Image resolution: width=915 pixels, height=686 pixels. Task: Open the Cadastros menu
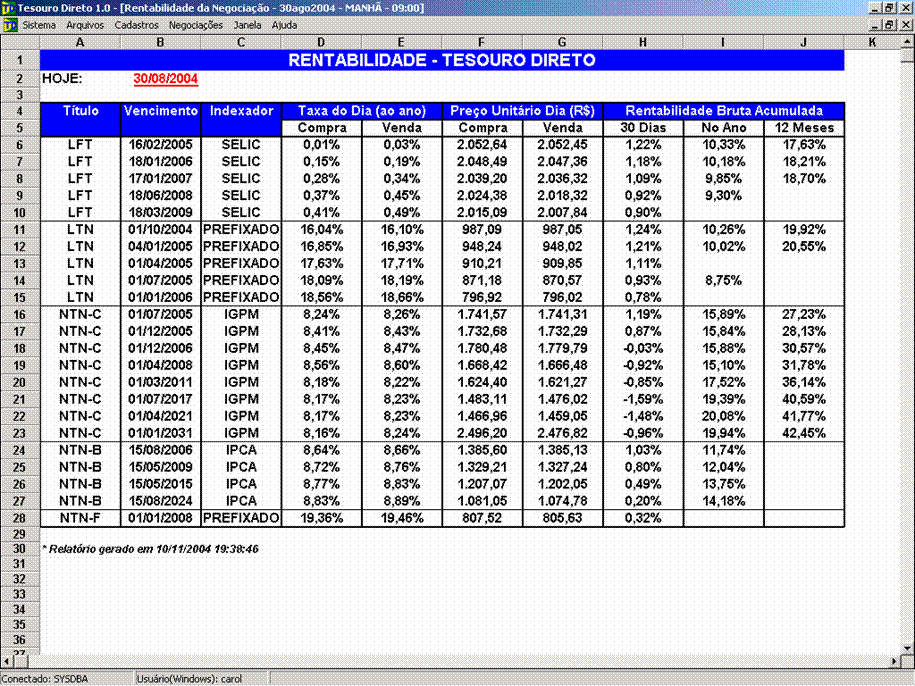click(136, 24)
